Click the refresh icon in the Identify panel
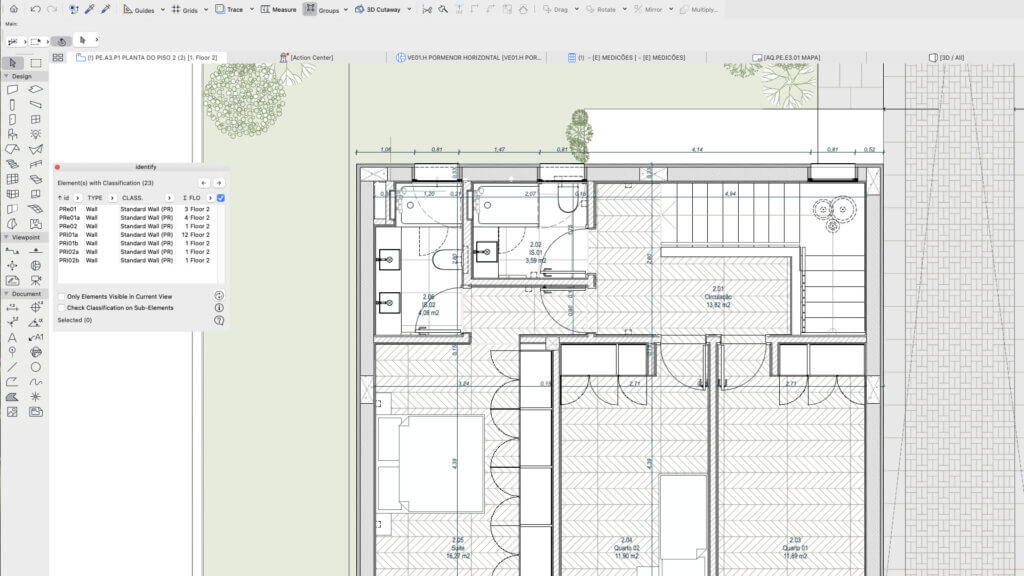Image resolution: width=1024 pixels, height=576 pixels. (219, 296)
